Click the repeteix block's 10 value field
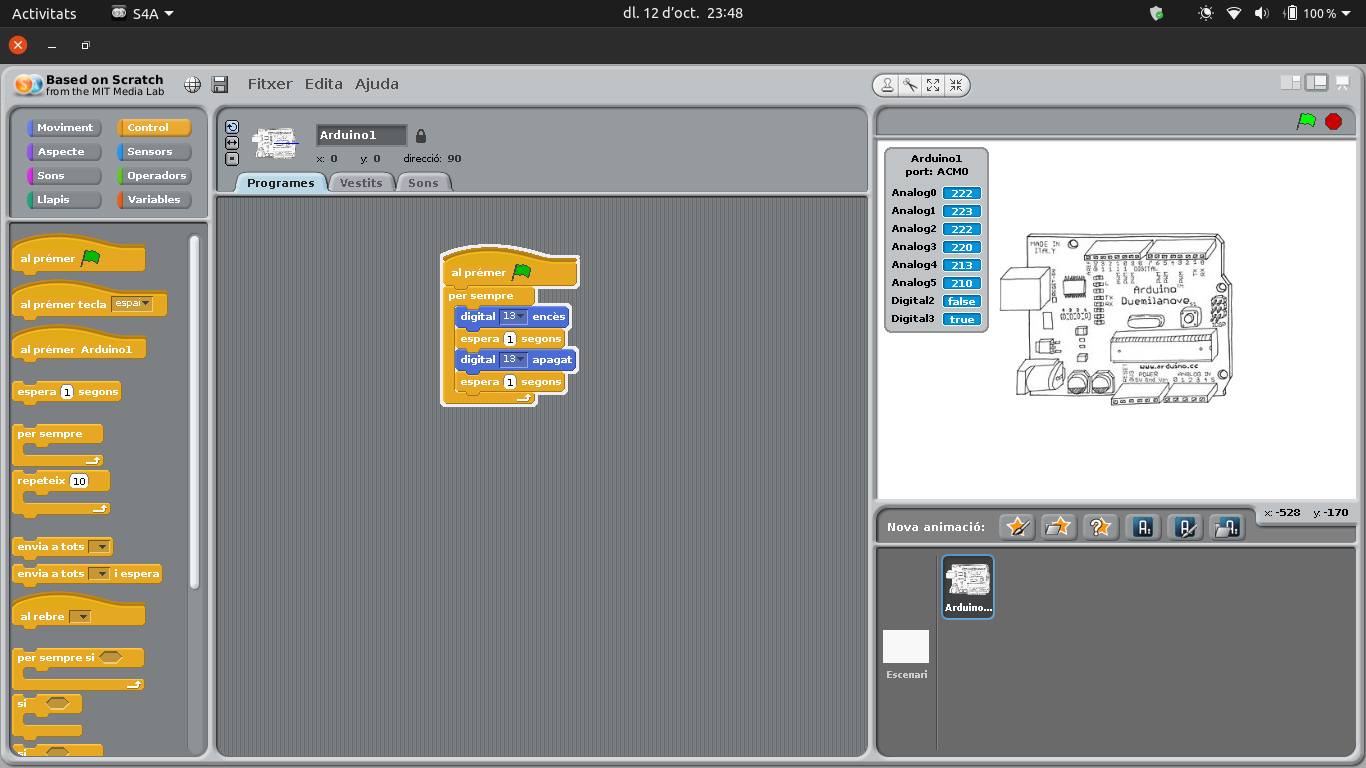The image size is (1366, 768). click(79, 481)
